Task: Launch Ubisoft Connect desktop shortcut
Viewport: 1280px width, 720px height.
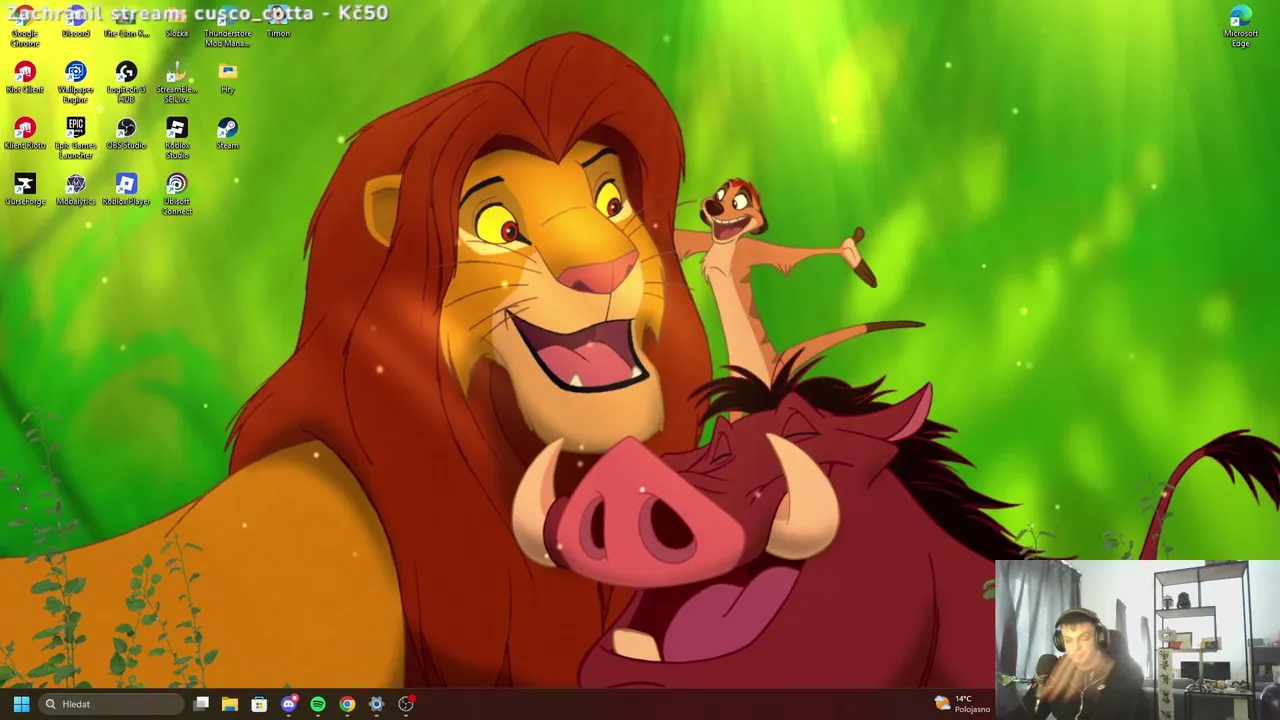Action: pos(177,194)
